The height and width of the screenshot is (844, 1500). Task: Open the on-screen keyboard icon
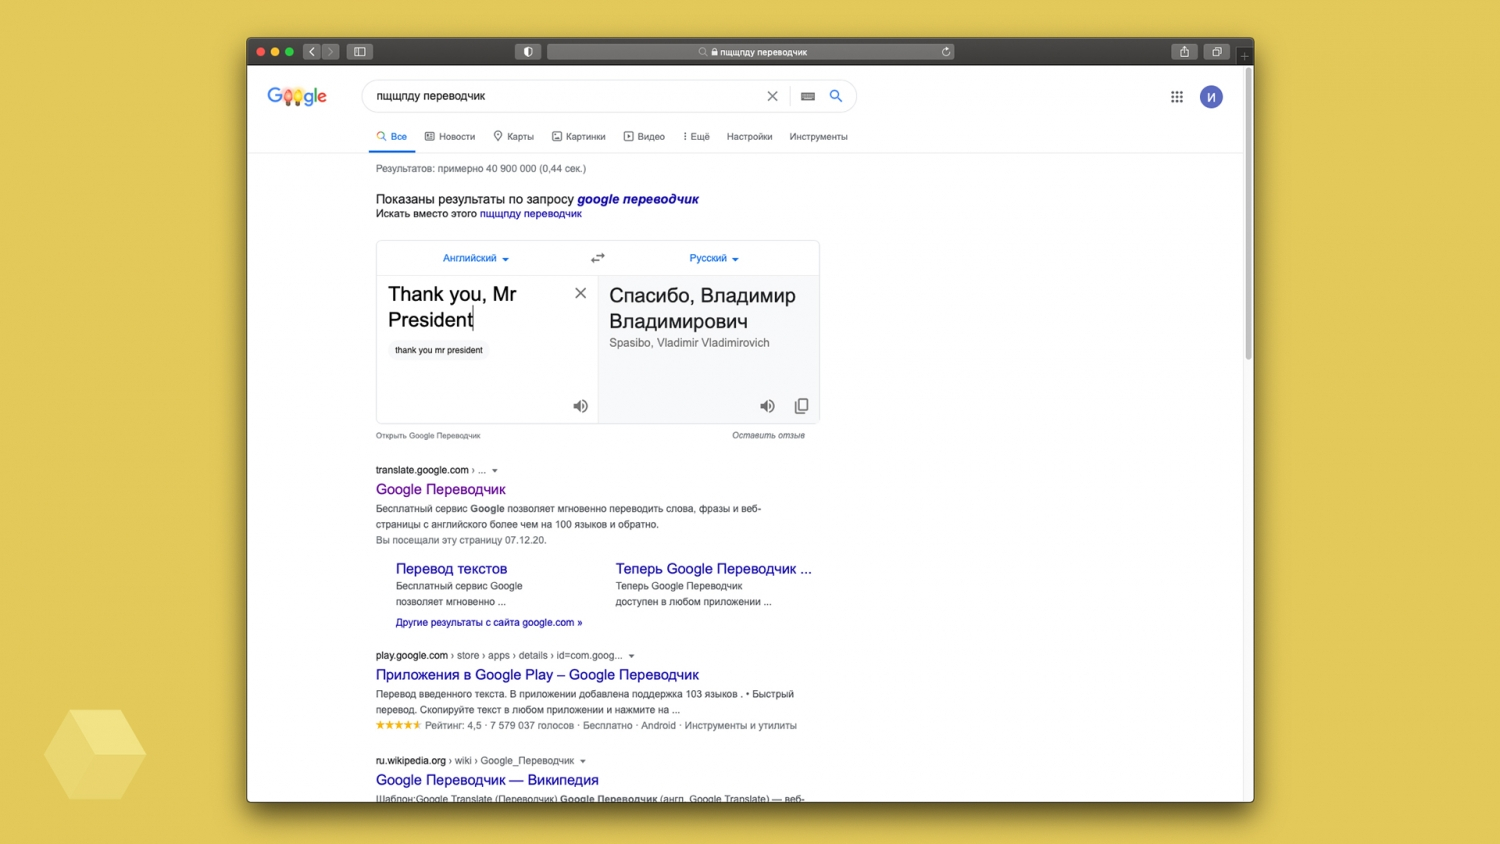pyautogui.click(x=808, y=96)
